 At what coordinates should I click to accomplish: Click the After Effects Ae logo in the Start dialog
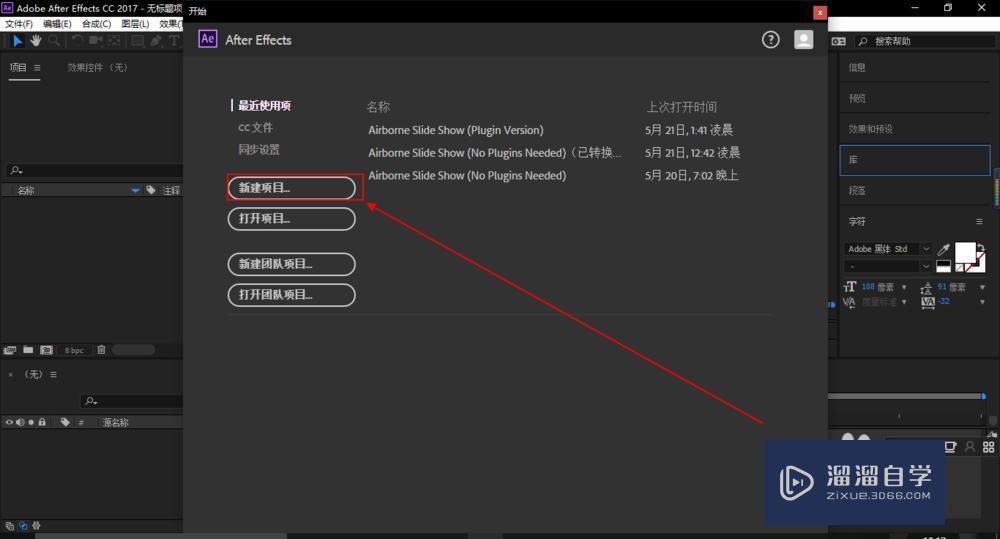pos(207,39)
